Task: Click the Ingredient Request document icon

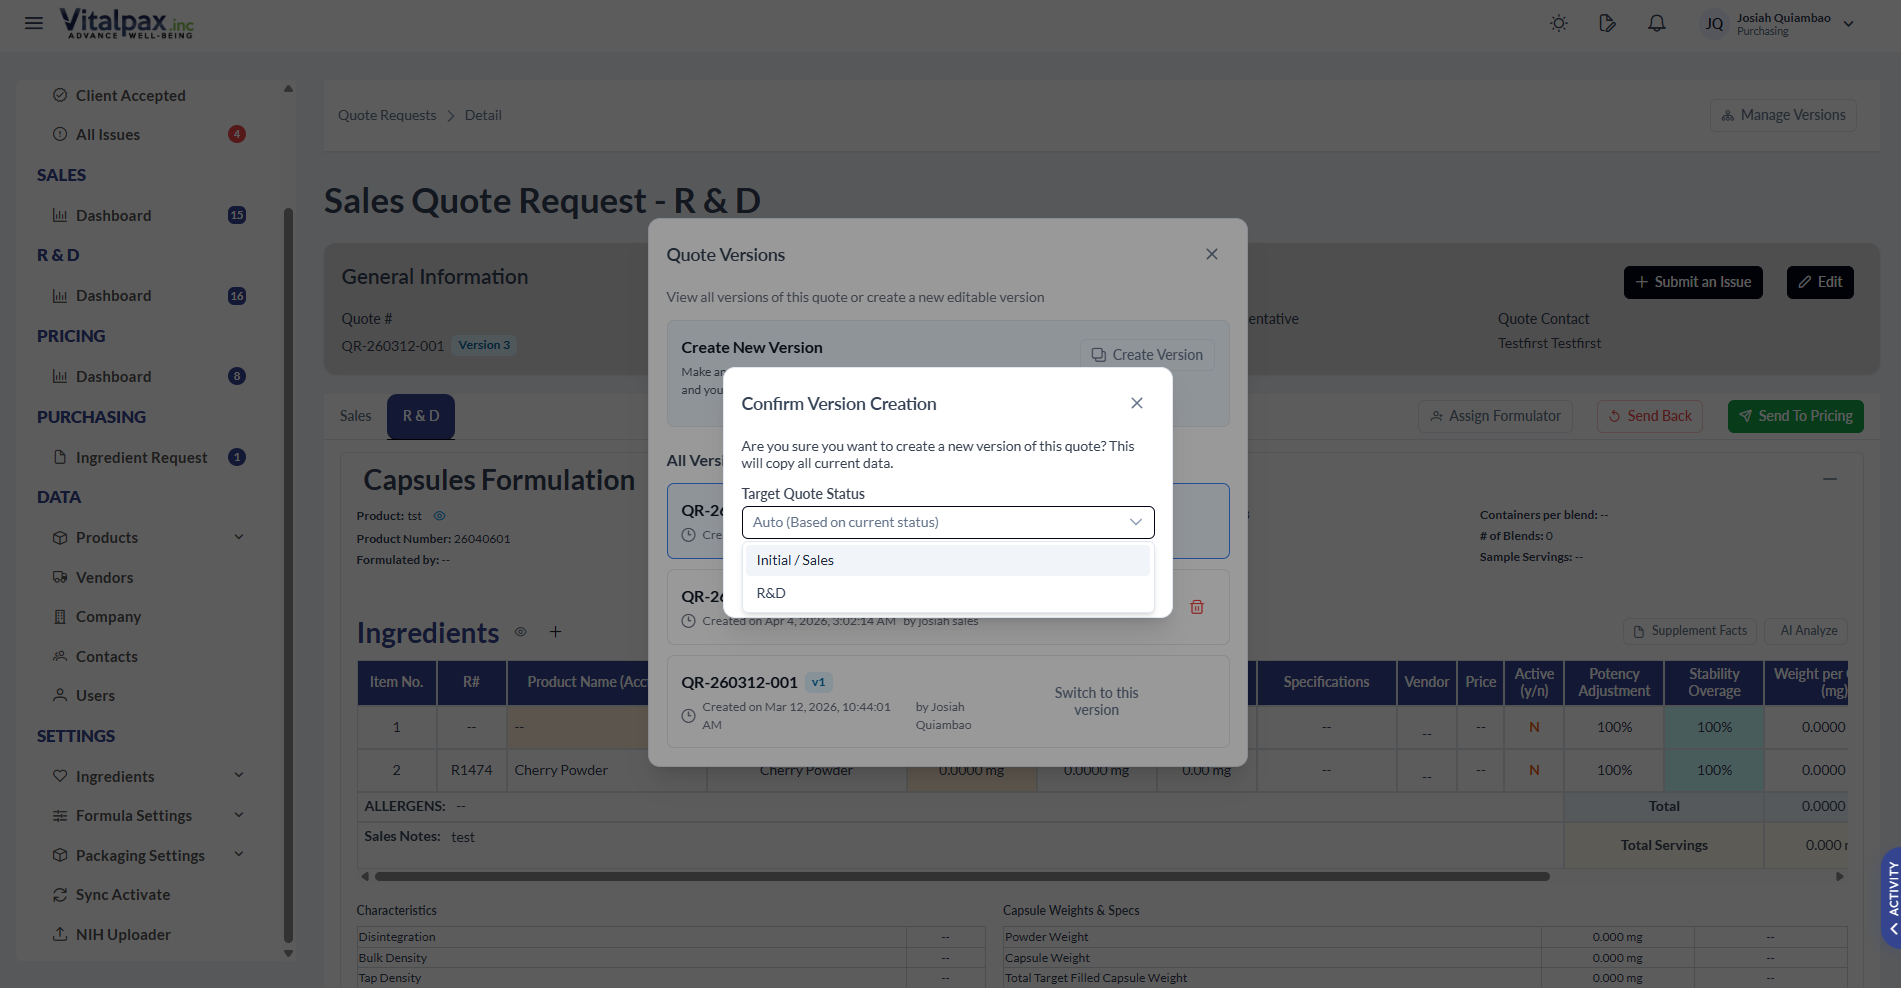Action: (x=60, y=457)
